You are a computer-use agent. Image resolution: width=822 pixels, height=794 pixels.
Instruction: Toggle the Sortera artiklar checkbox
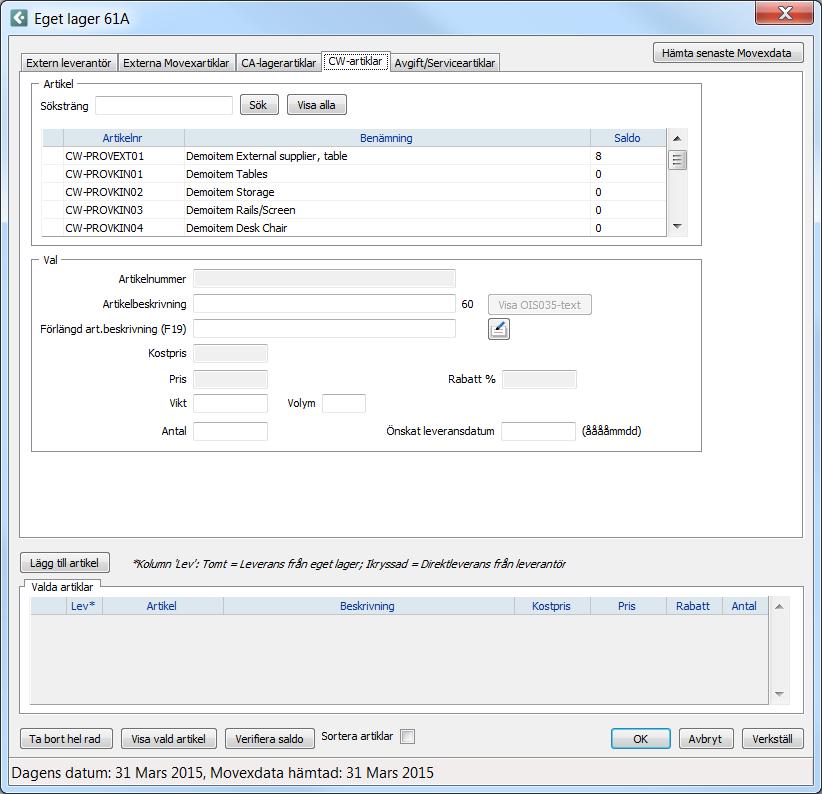407,736
